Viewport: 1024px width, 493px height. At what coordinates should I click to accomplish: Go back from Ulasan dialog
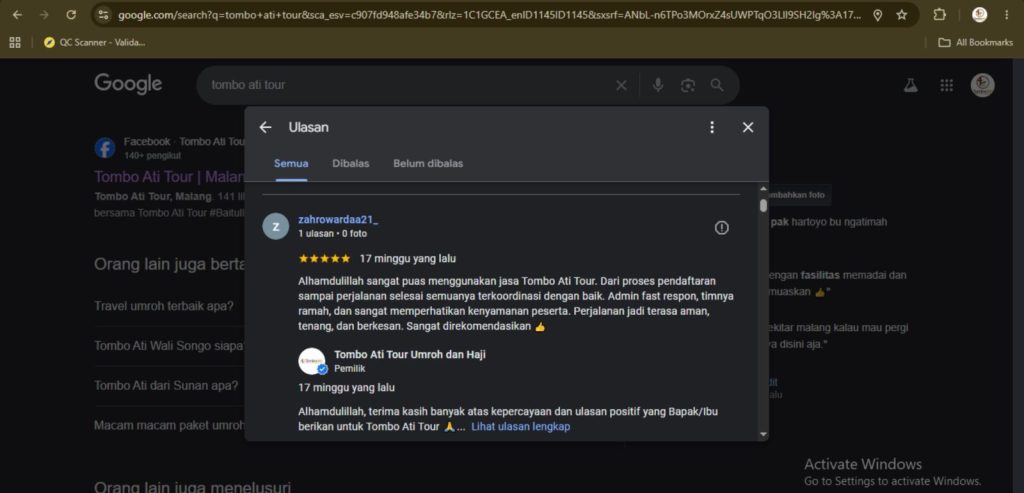click(264, 127)
